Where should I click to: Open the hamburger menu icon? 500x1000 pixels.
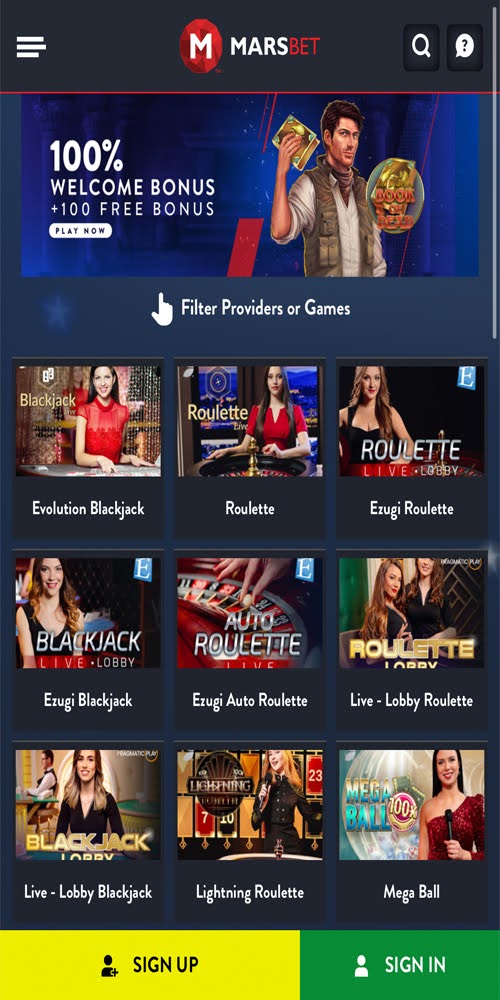31,47
